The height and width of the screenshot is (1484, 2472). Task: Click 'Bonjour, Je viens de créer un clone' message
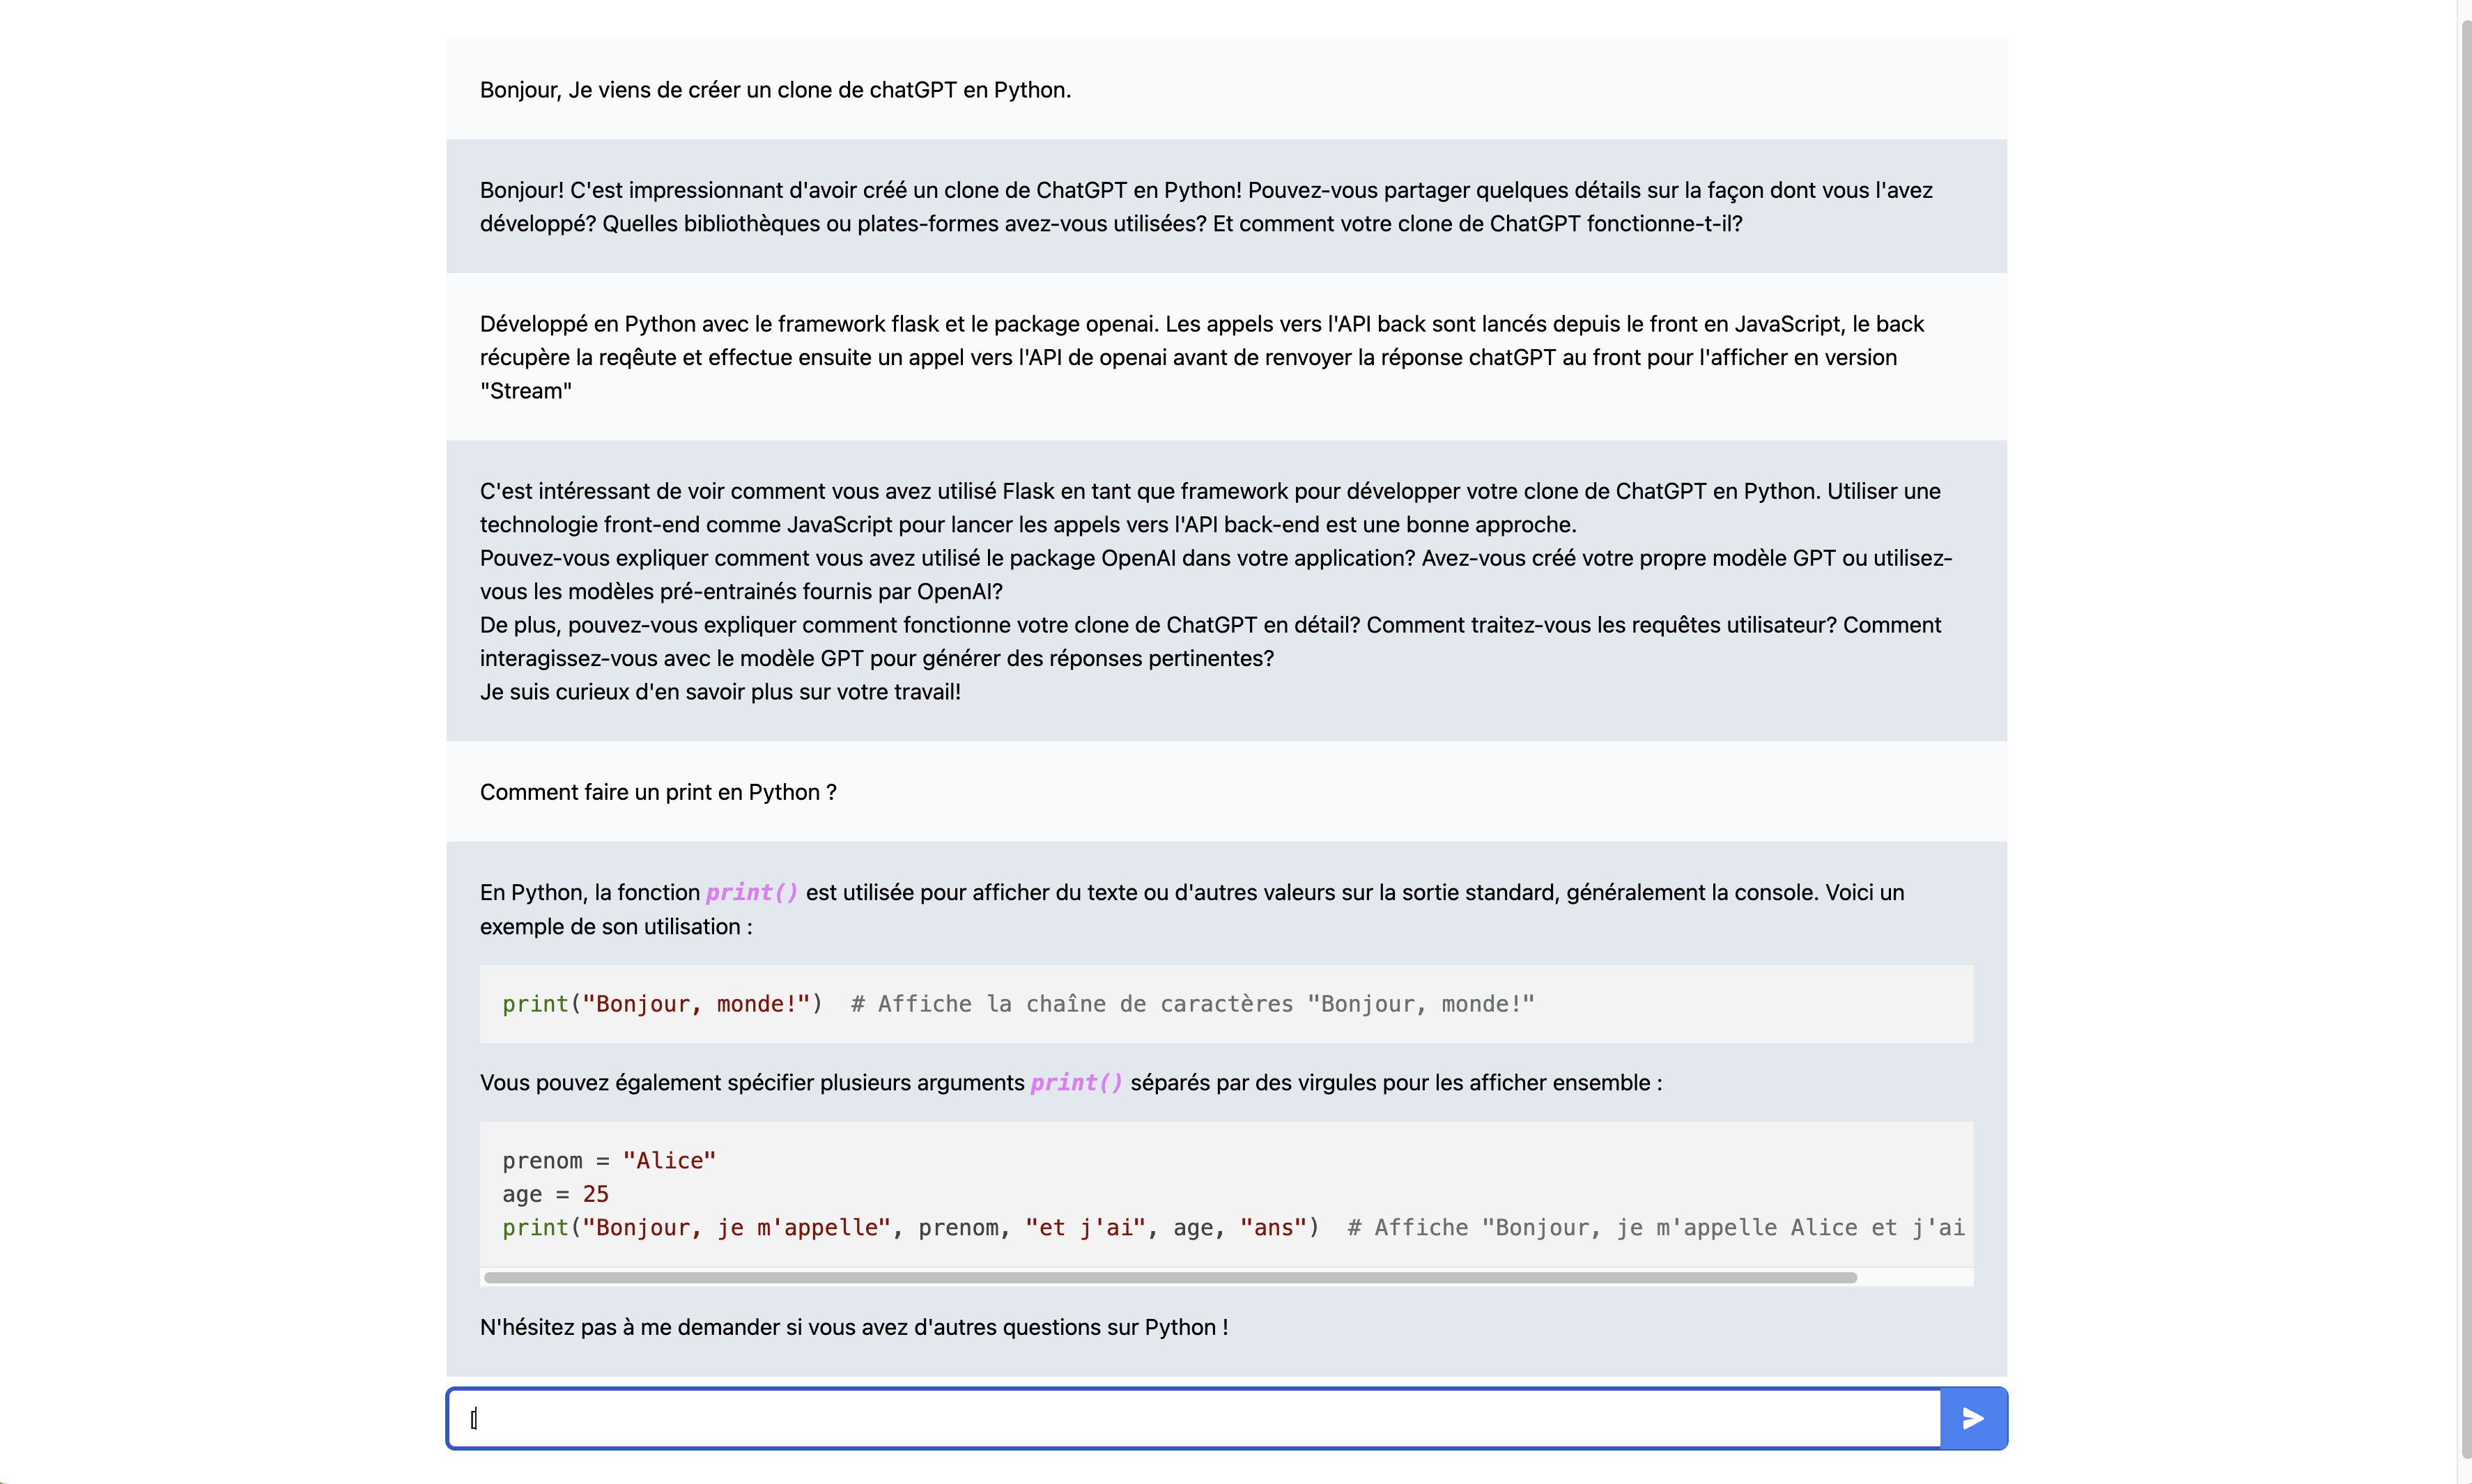click(x=775, y=90)
